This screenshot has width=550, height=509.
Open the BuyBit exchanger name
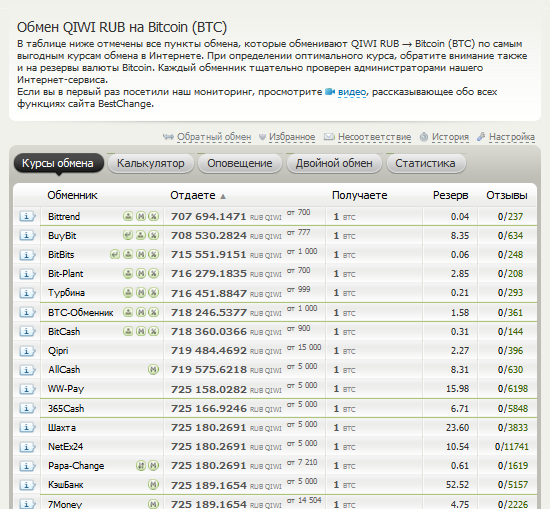[x=62, y=236]
